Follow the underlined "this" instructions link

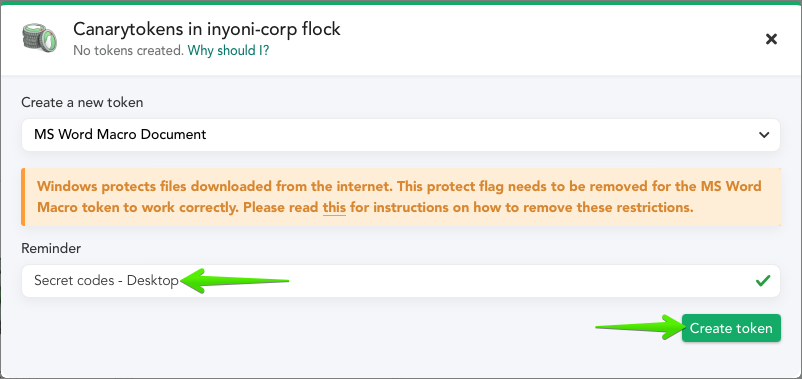[x=334, y=208]
